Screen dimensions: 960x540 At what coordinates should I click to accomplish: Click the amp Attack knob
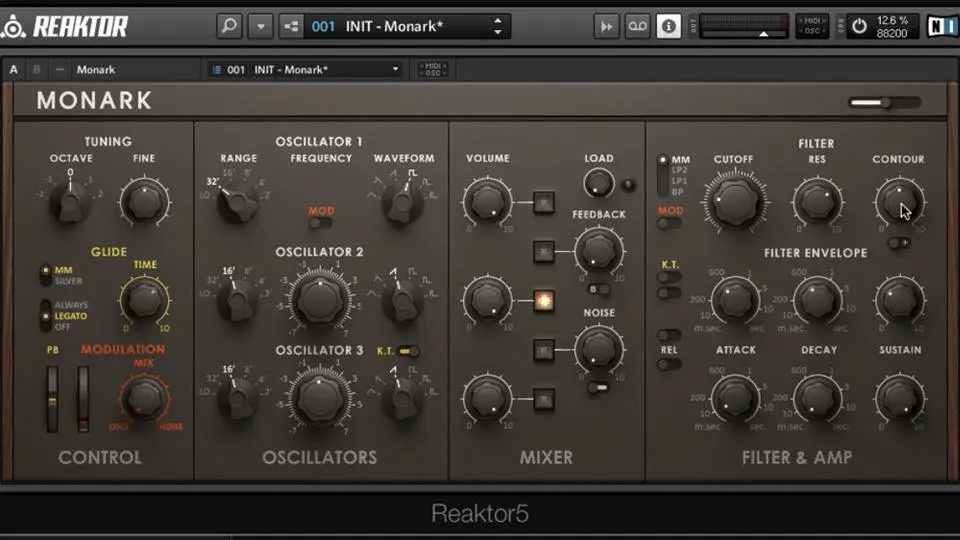[x=735, y=399]
